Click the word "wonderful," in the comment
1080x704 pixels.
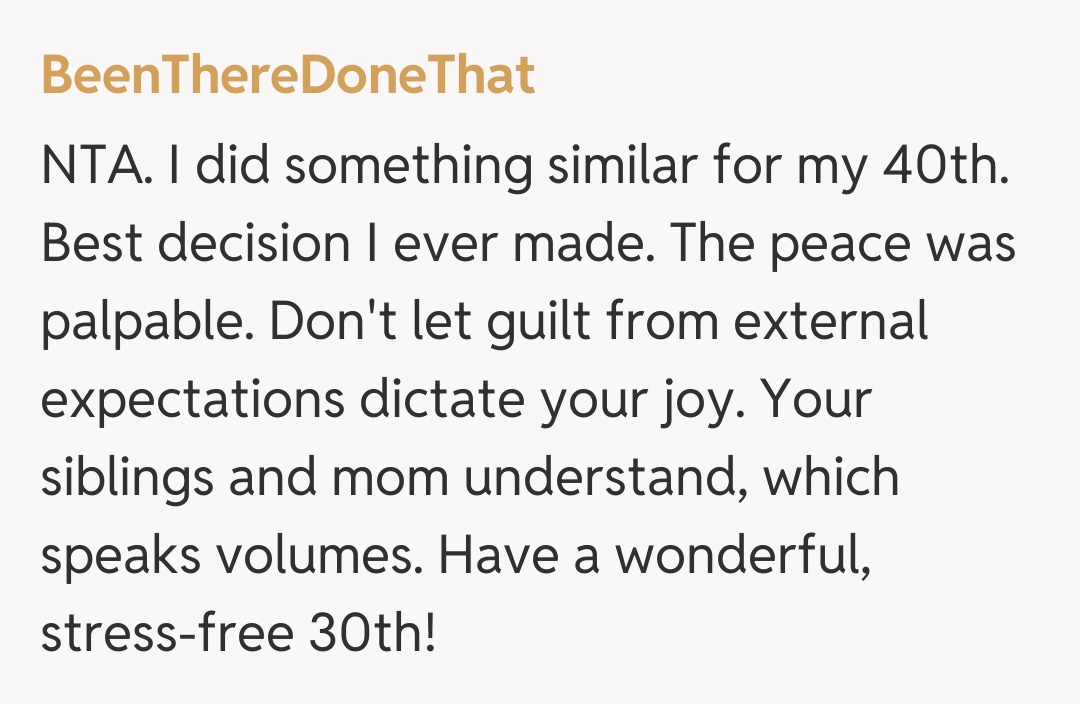tap(742, 557)
